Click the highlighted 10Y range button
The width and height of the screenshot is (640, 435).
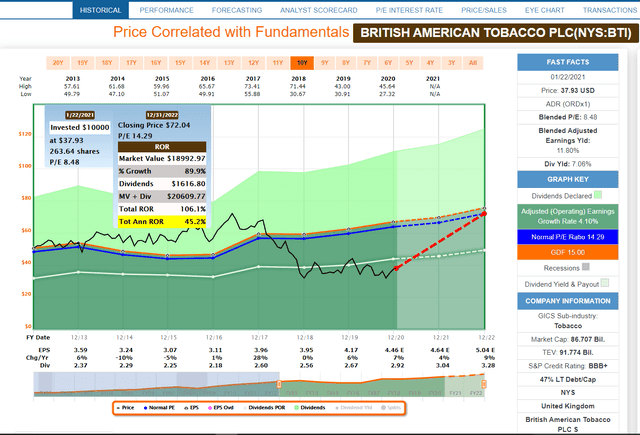click(302, 63)
